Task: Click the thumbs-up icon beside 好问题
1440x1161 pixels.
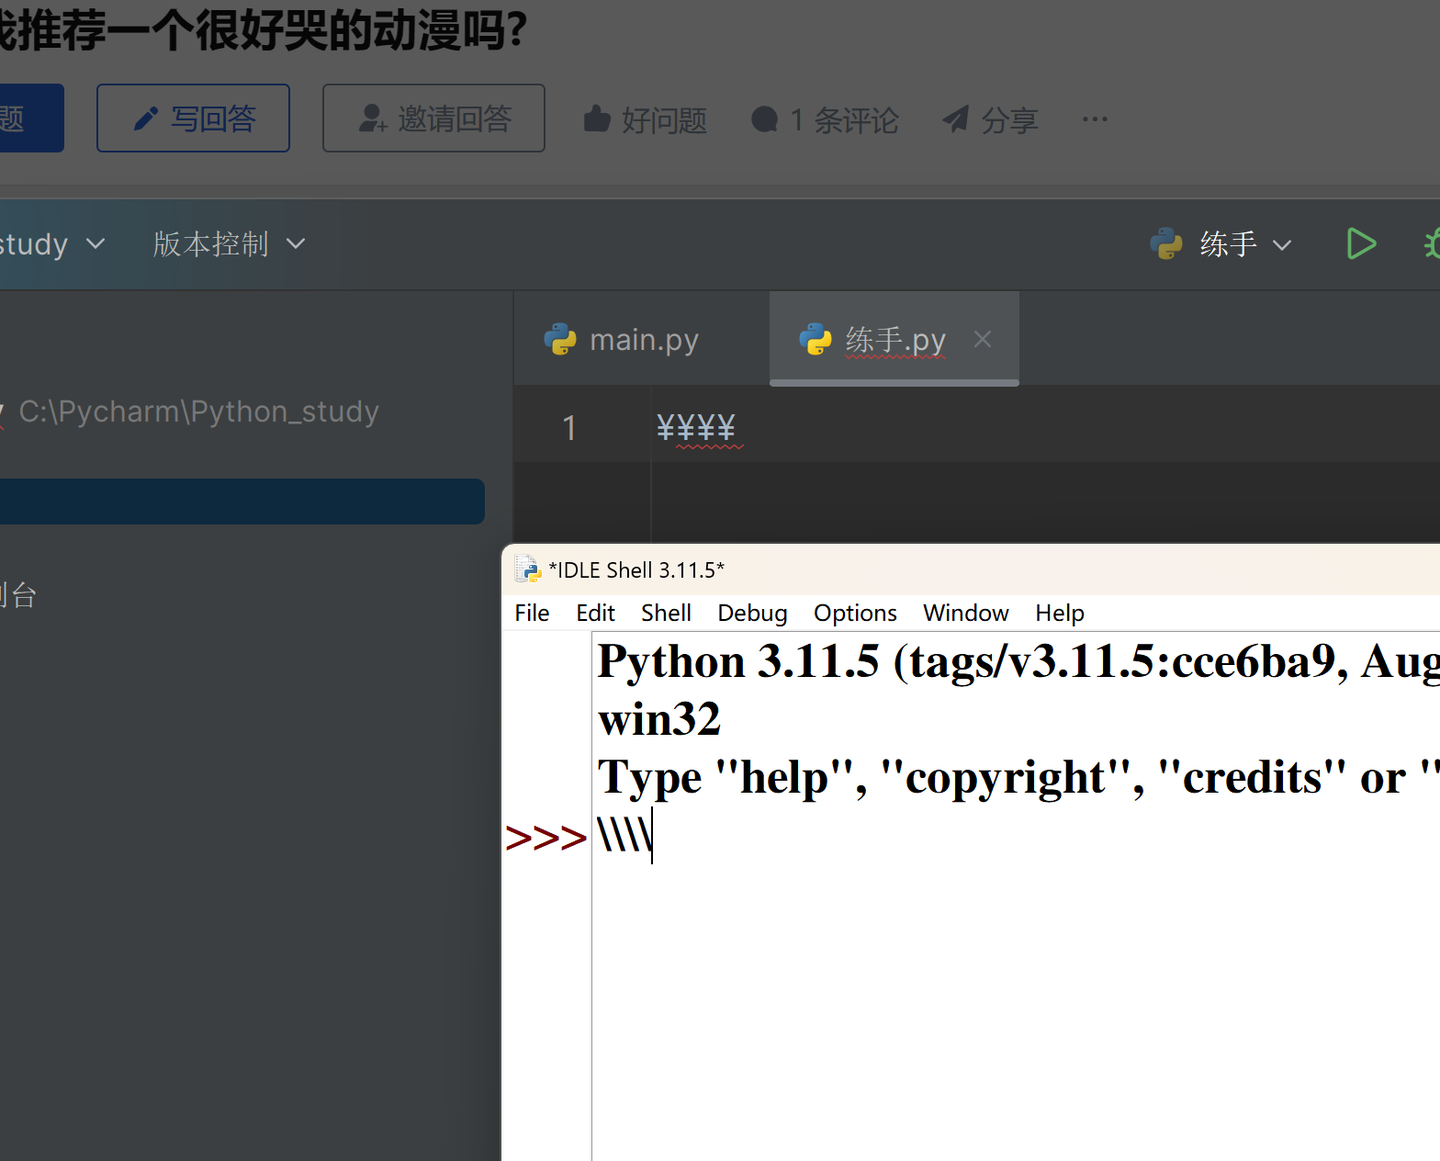Action: tap(597, 118)
